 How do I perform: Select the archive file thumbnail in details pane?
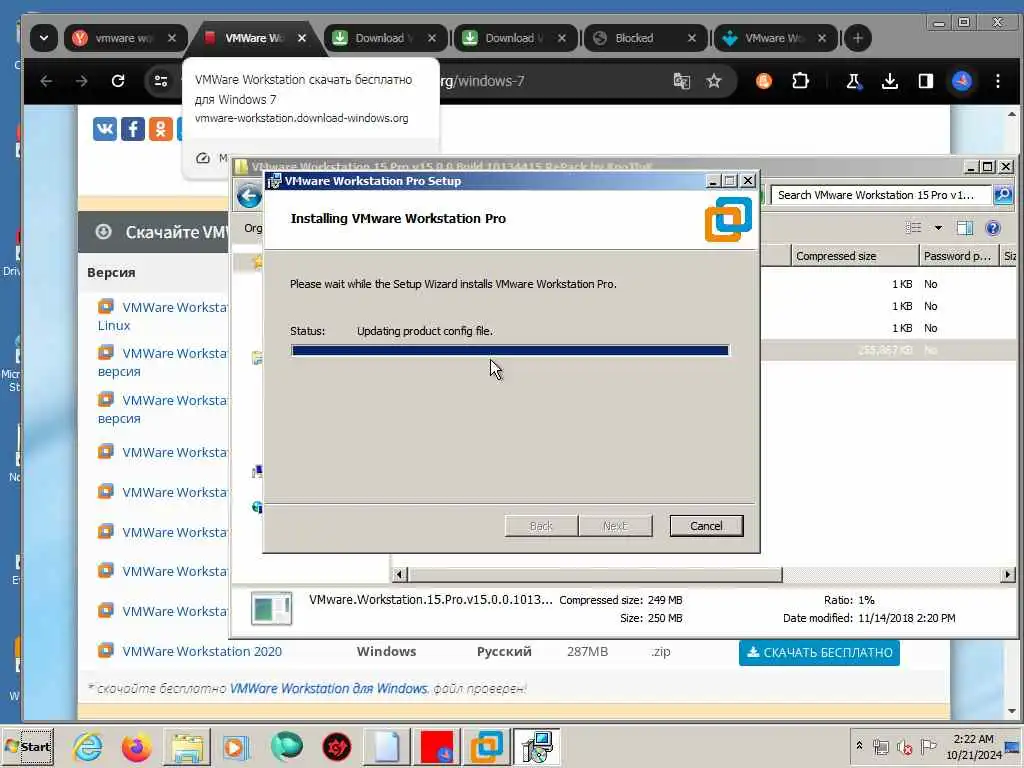pyautogui.click(x=271, y=608)
